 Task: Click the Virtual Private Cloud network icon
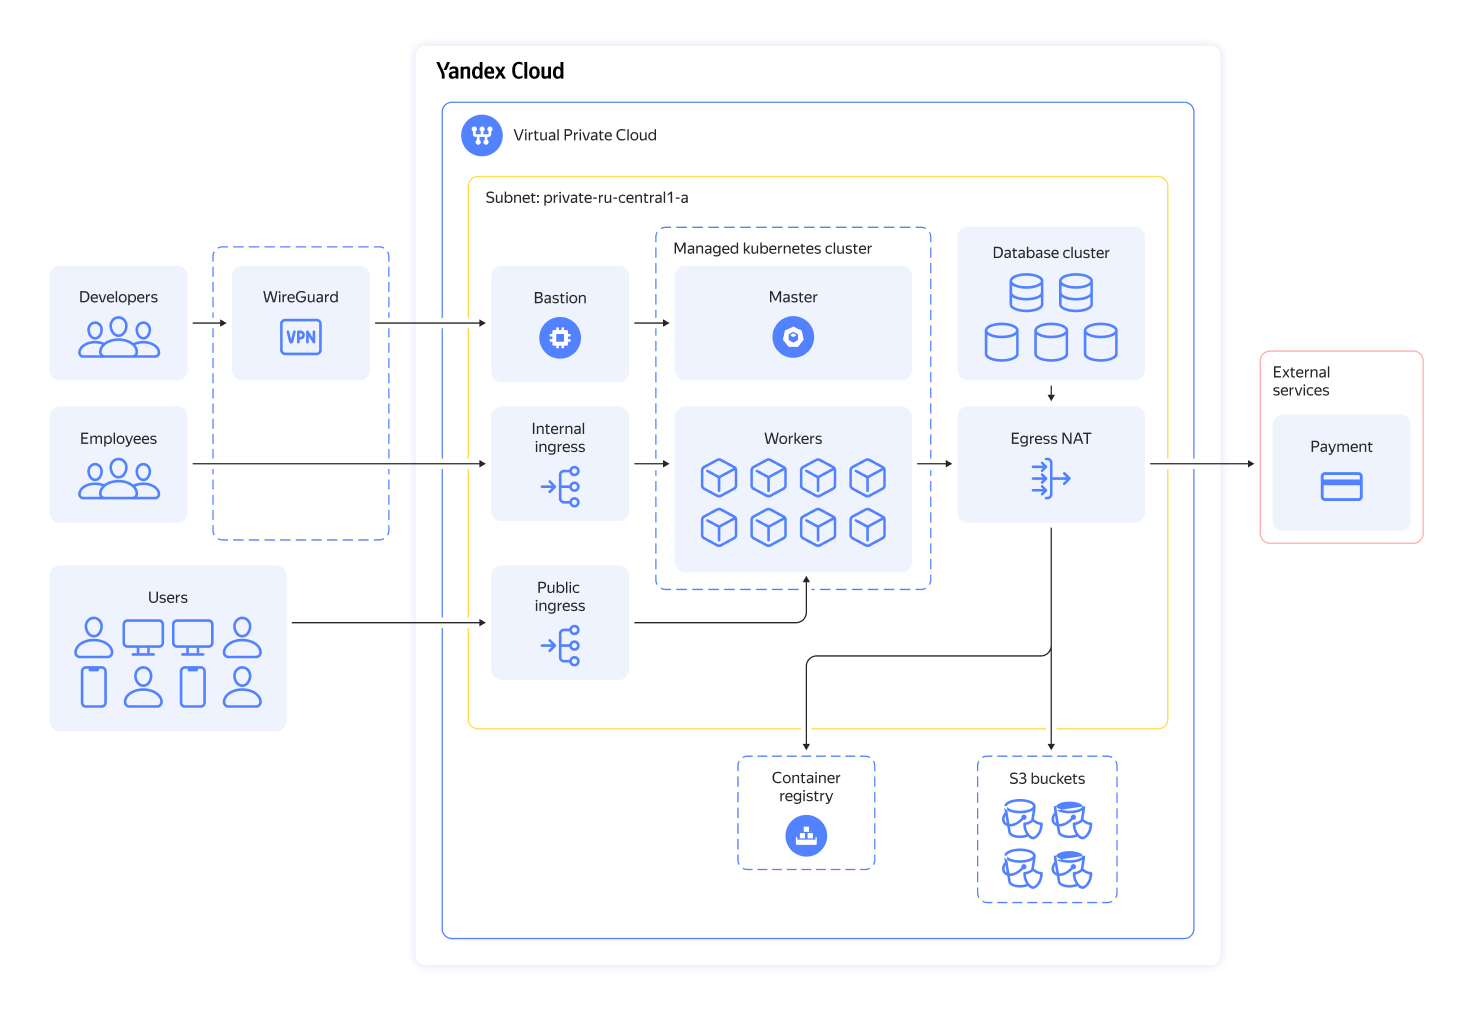click(x=482, y=135)
